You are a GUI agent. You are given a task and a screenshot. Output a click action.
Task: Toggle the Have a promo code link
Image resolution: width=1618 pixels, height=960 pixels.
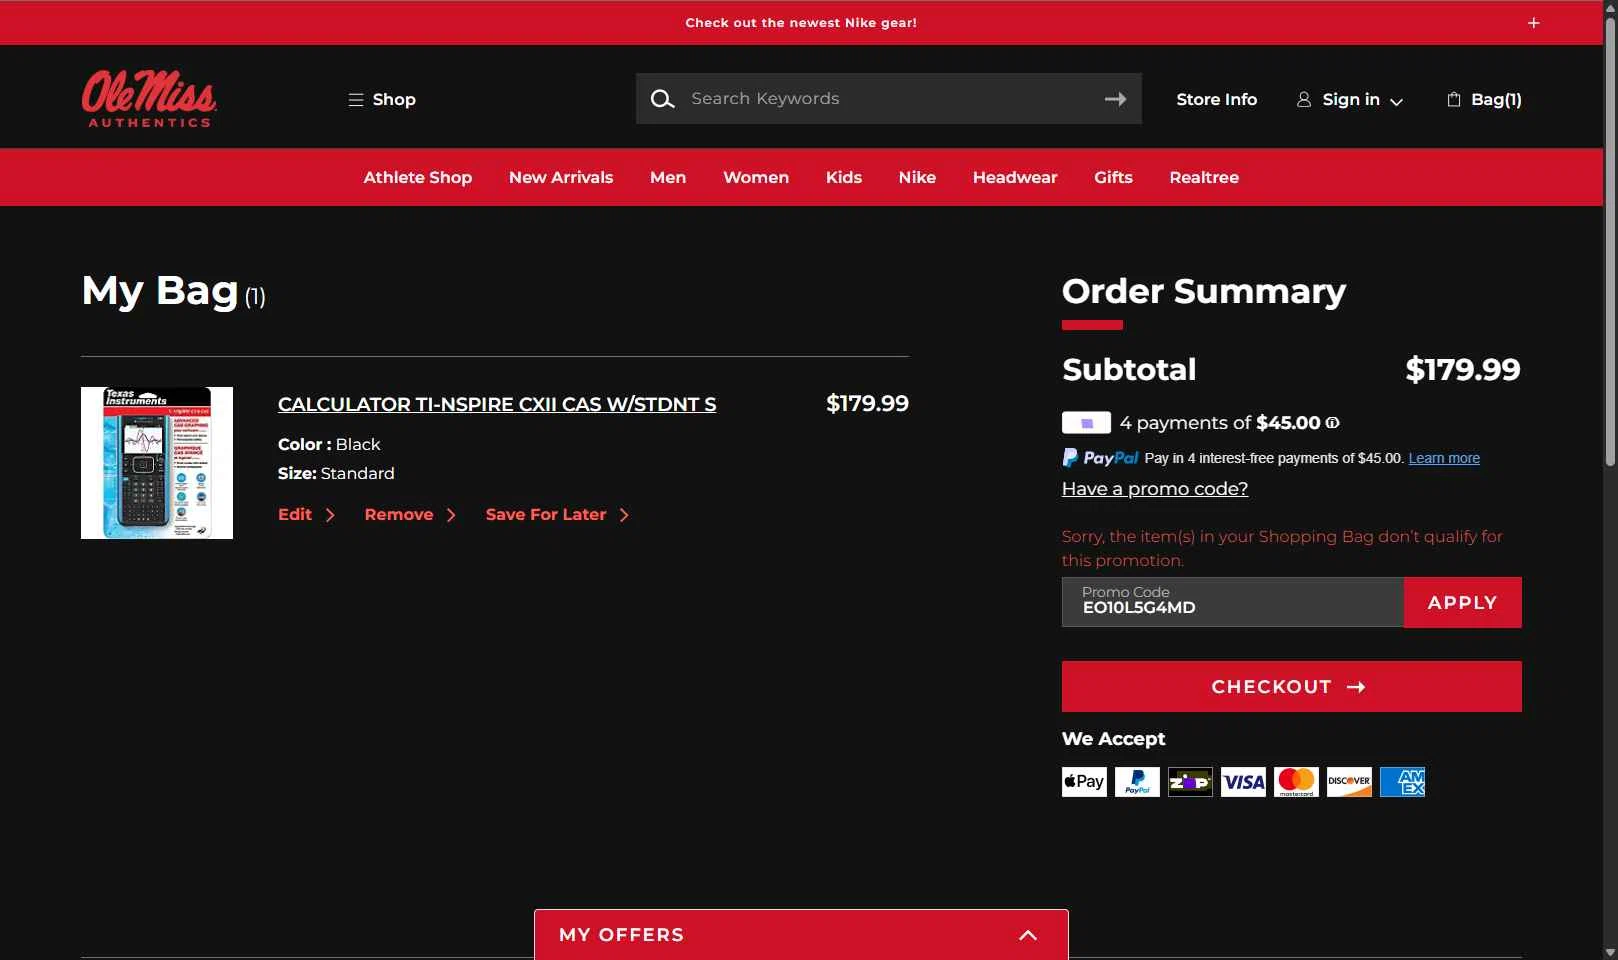tap(1155, 489)
